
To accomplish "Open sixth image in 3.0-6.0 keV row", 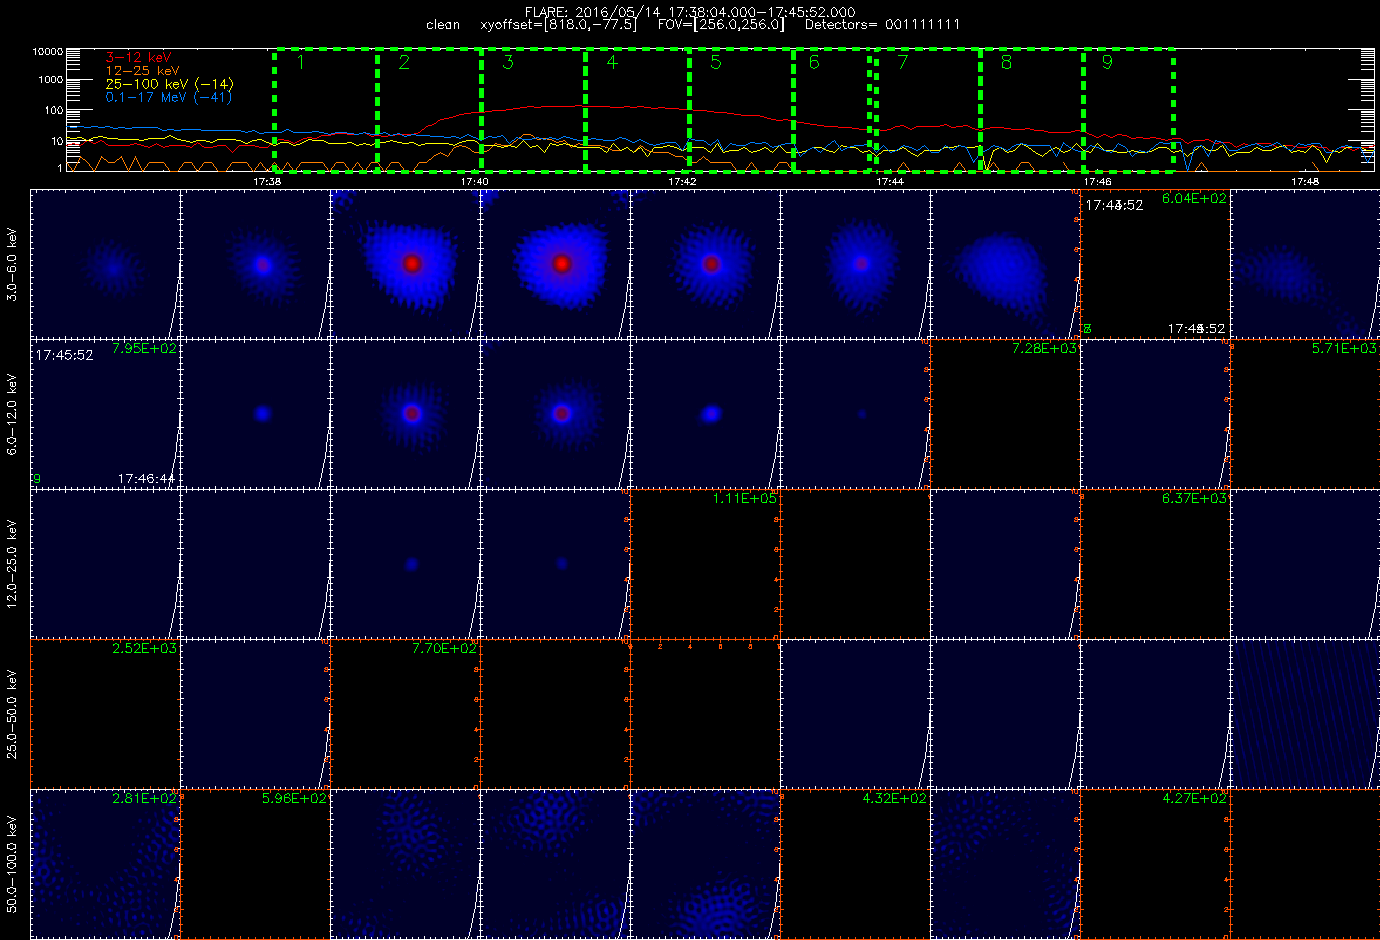I will point(856,264).
